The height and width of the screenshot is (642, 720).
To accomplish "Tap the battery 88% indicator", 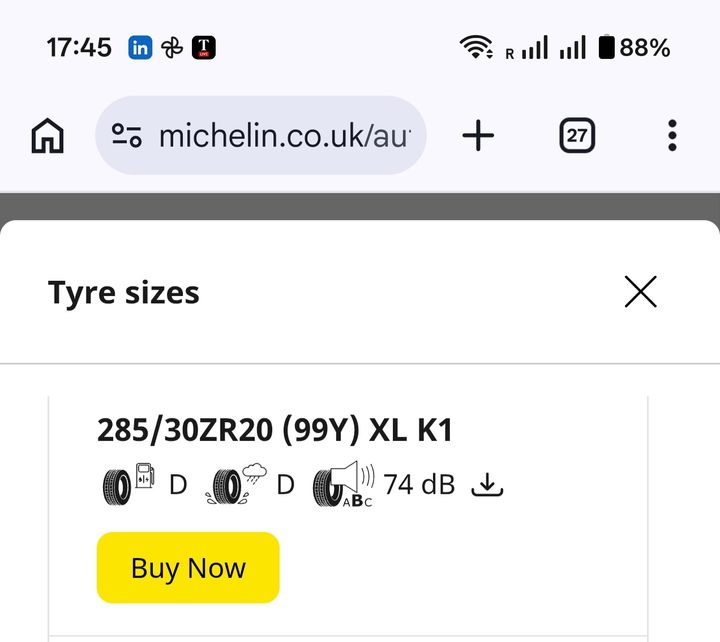I will (x=634, y=47).
